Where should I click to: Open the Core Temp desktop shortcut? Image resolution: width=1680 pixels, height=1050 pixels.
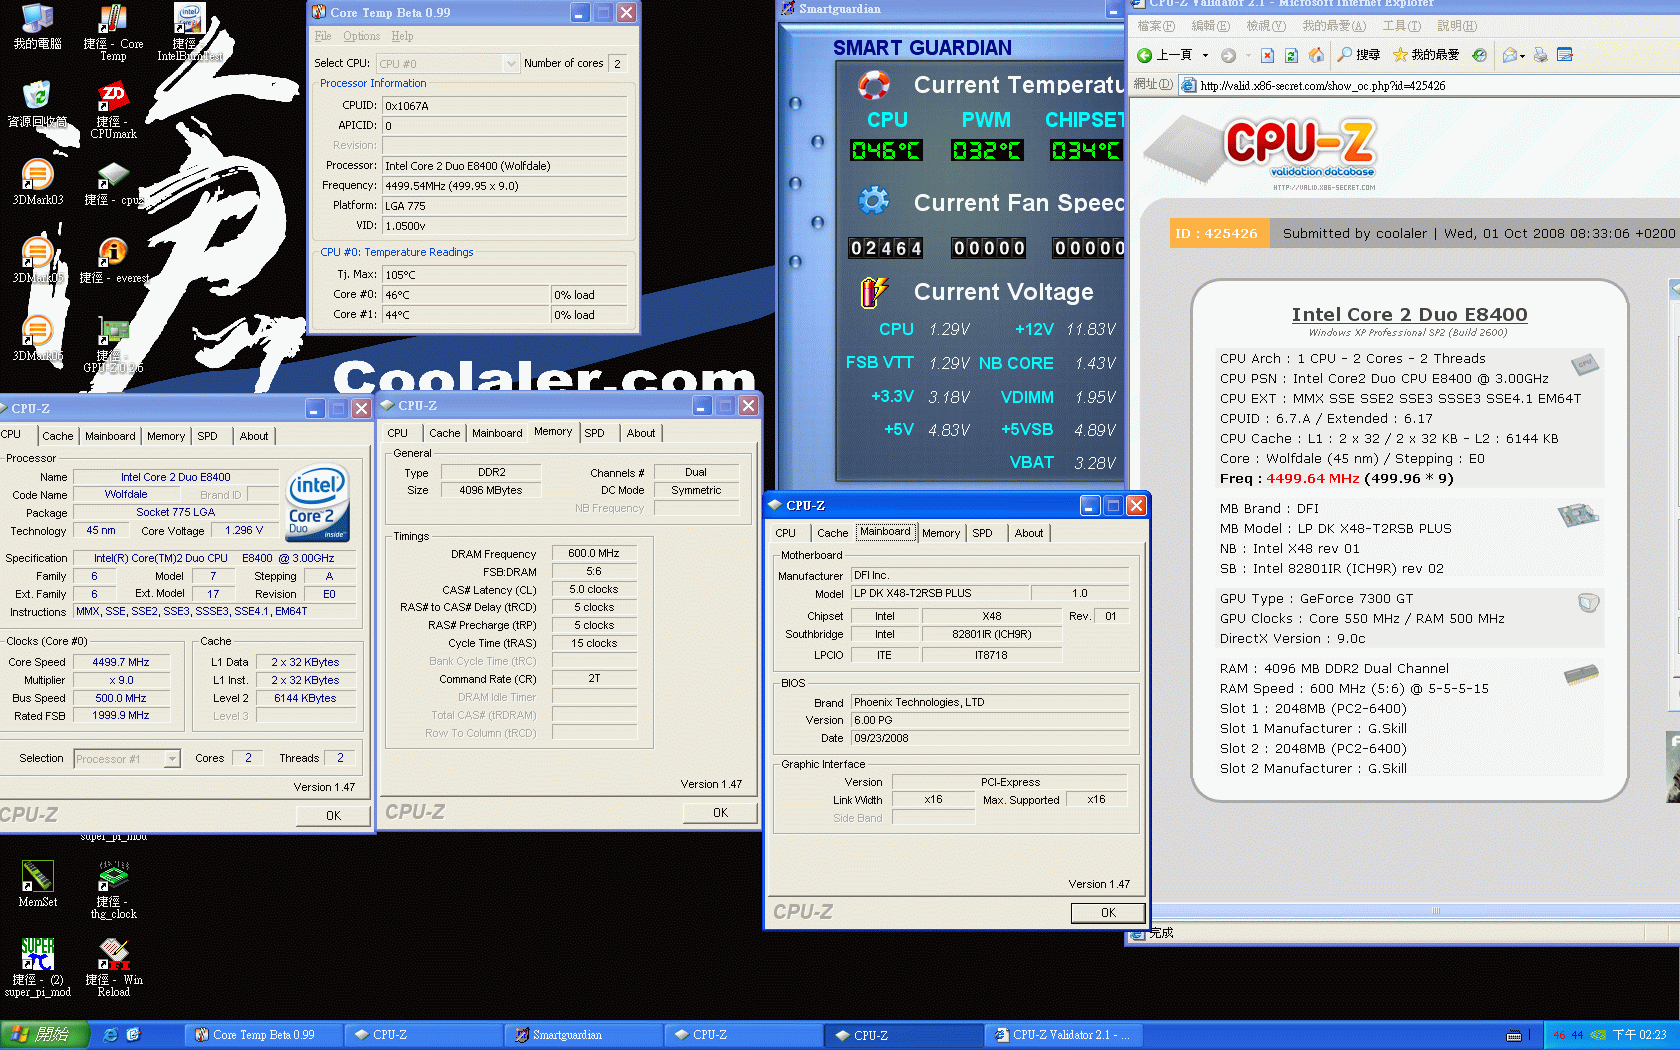(113, 32)
